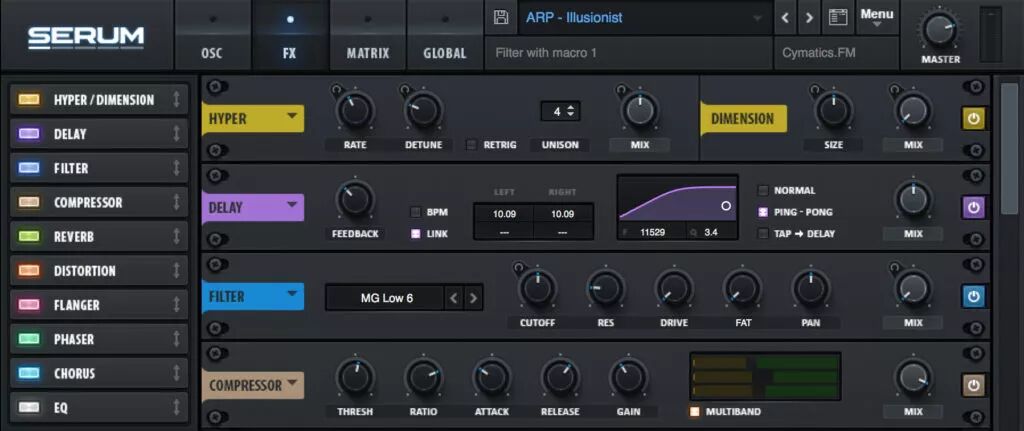Select Tap → Delay mode
1024x431 pixels.
click(763, 234)
